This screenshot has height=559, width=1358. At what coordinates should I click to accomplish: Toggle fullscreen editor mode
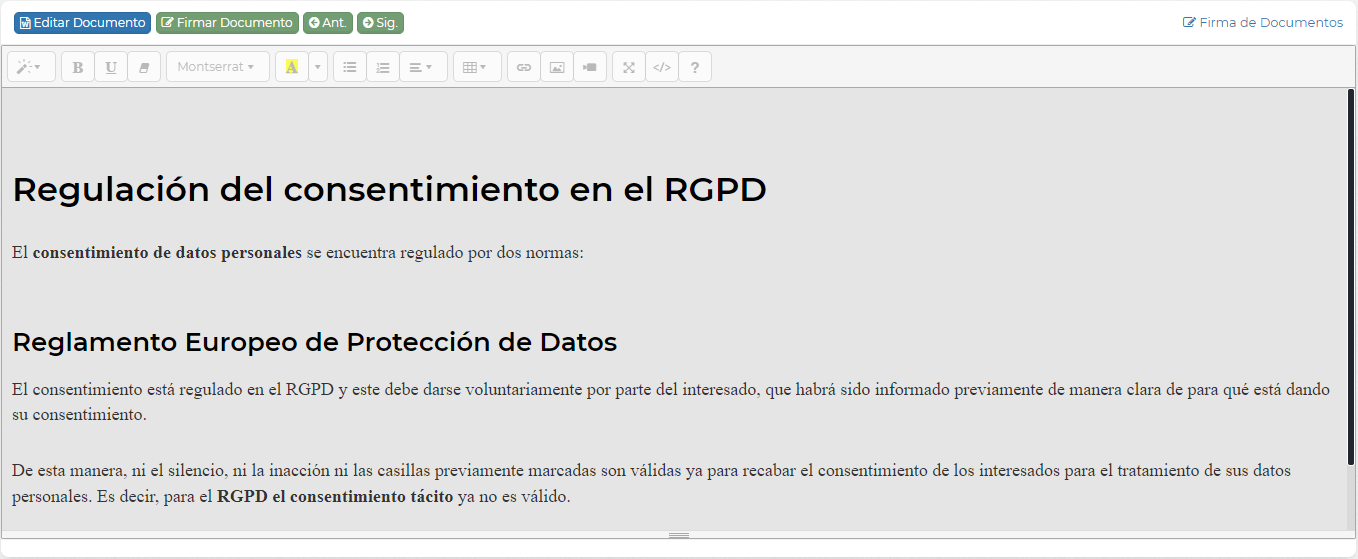point(628,67)
